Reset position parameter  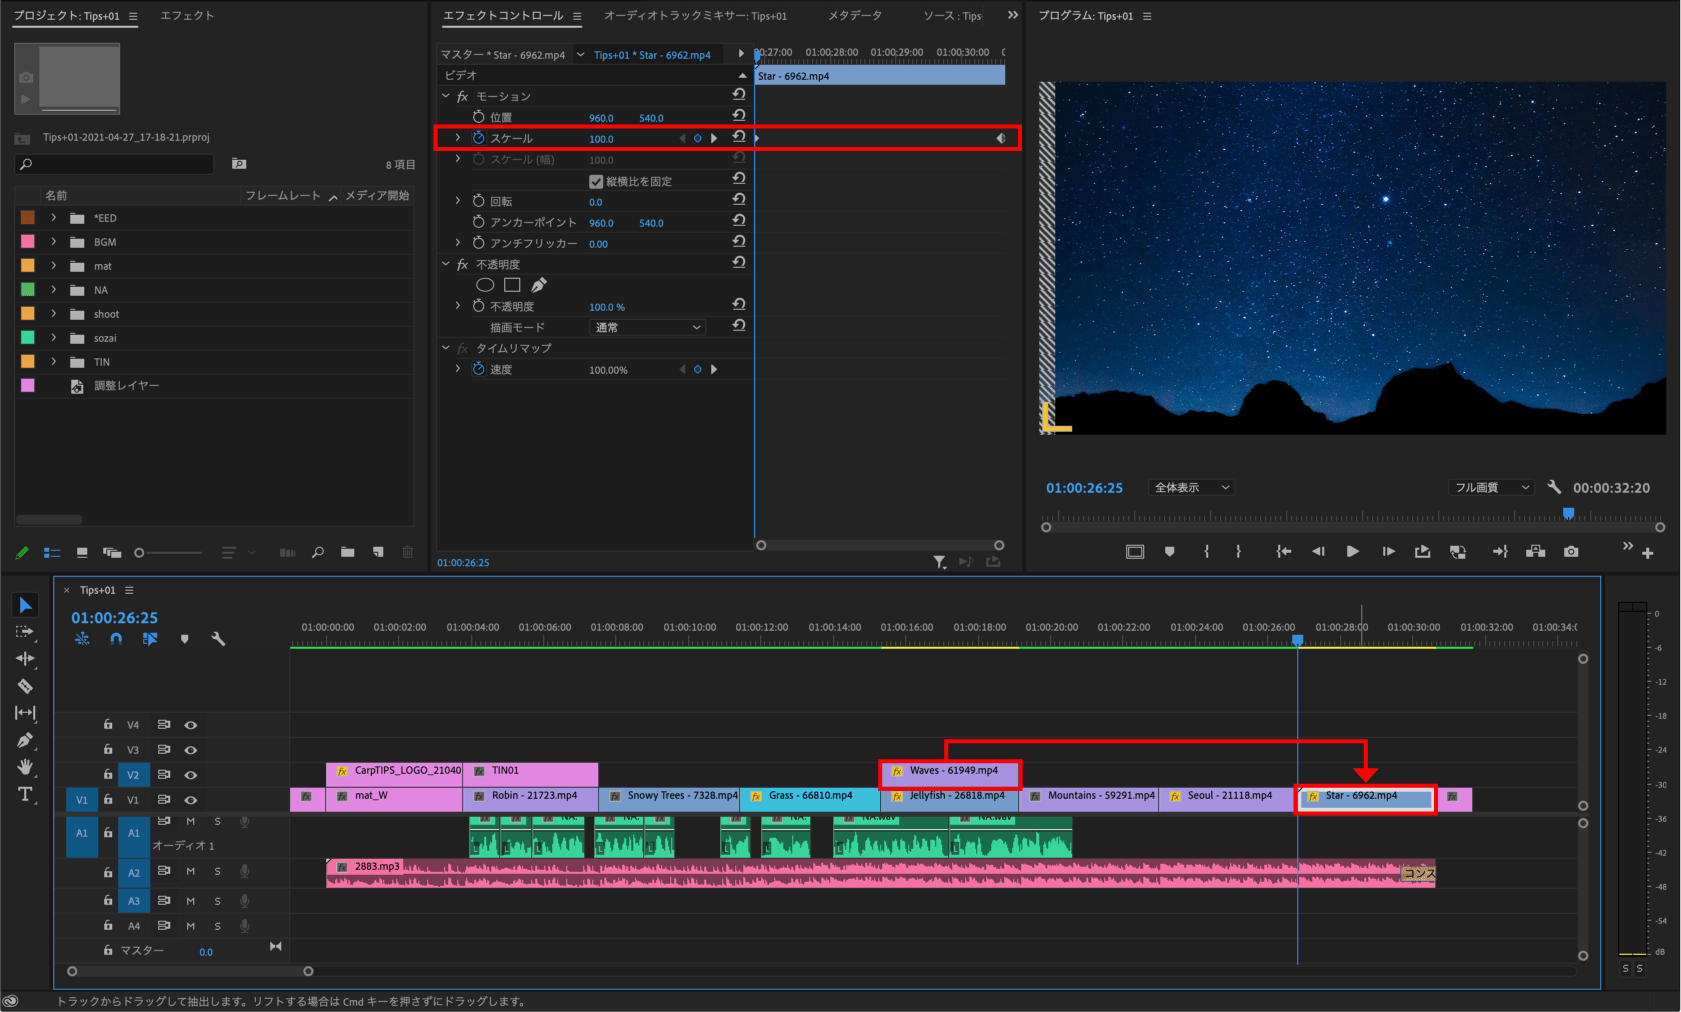coord(739,116)
